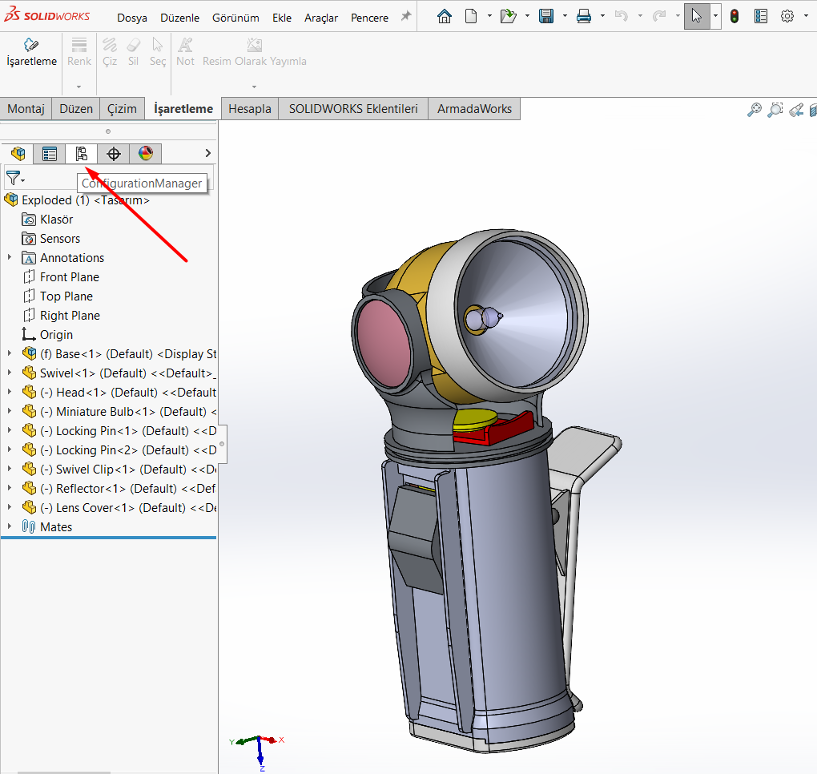Open the PropertyManager tab

click(49, 153)
